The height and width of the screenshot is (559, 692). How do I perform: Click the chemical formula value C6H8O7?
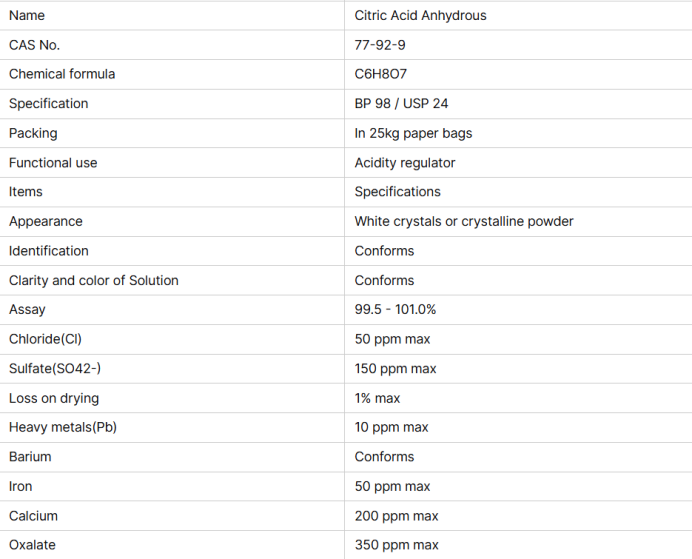[381, 74]
